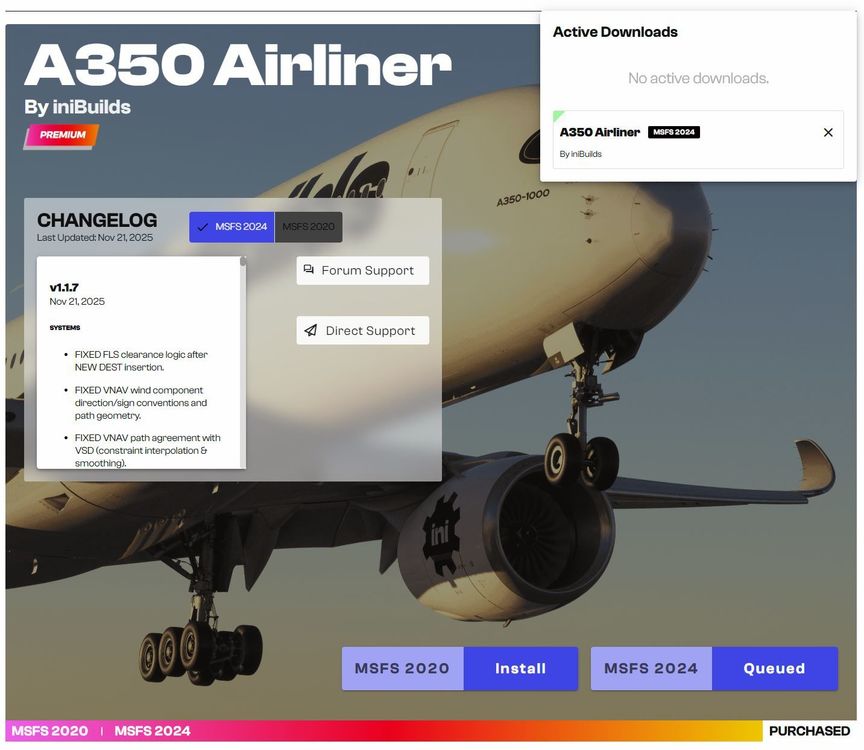Remove A350 Airliner from download queue
The height and width of the screenshot is (750, 864).
tap(828, 132)
